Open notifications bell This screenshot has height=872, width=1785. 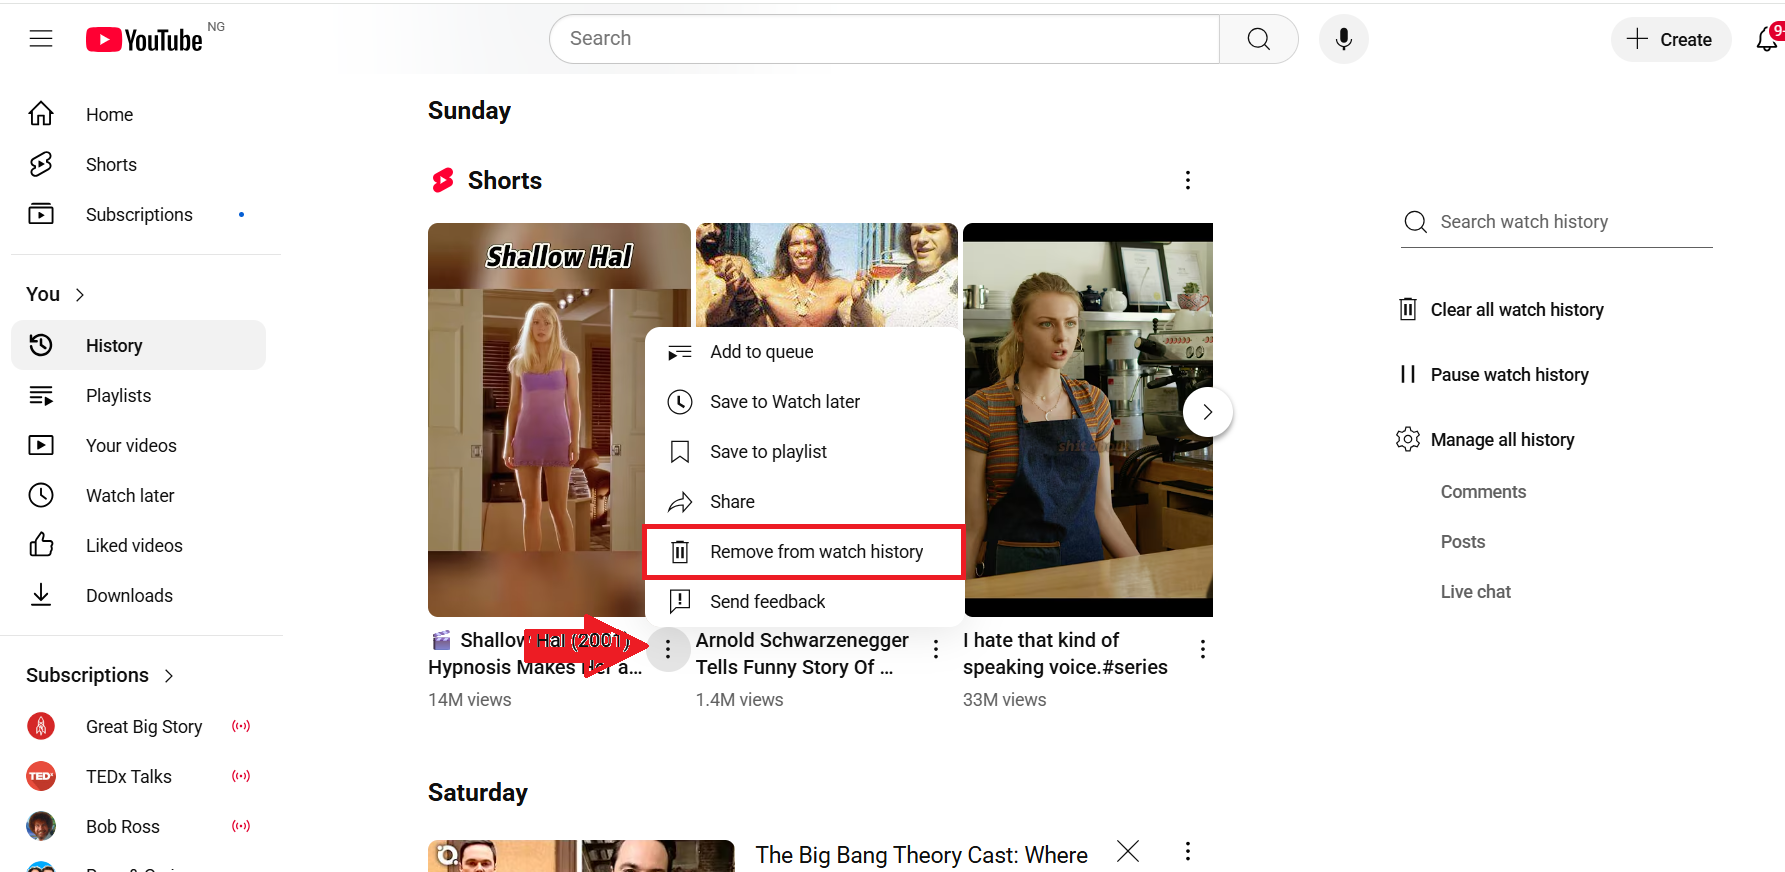coord(1767,39)
